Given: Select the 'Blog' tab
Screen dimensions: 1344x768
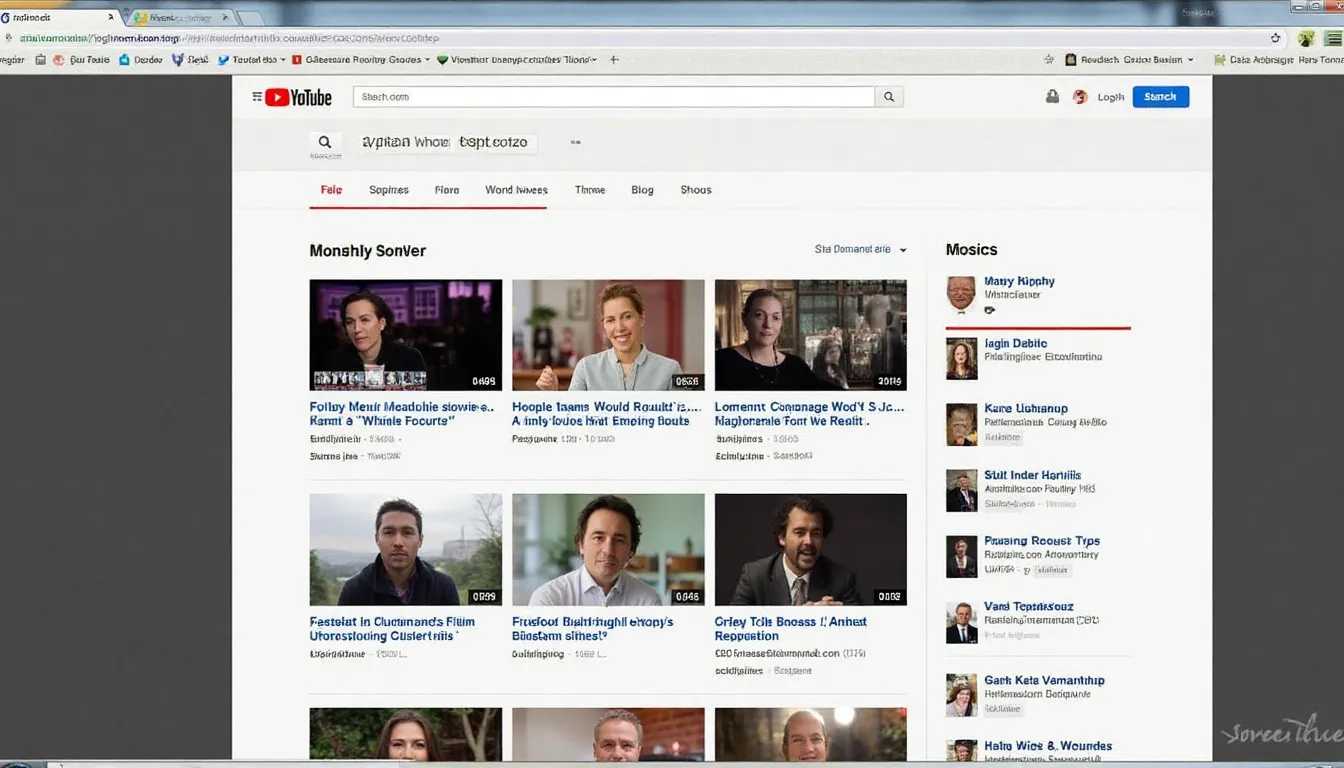Looking at the screenshot, I should [x=642, y=190].
